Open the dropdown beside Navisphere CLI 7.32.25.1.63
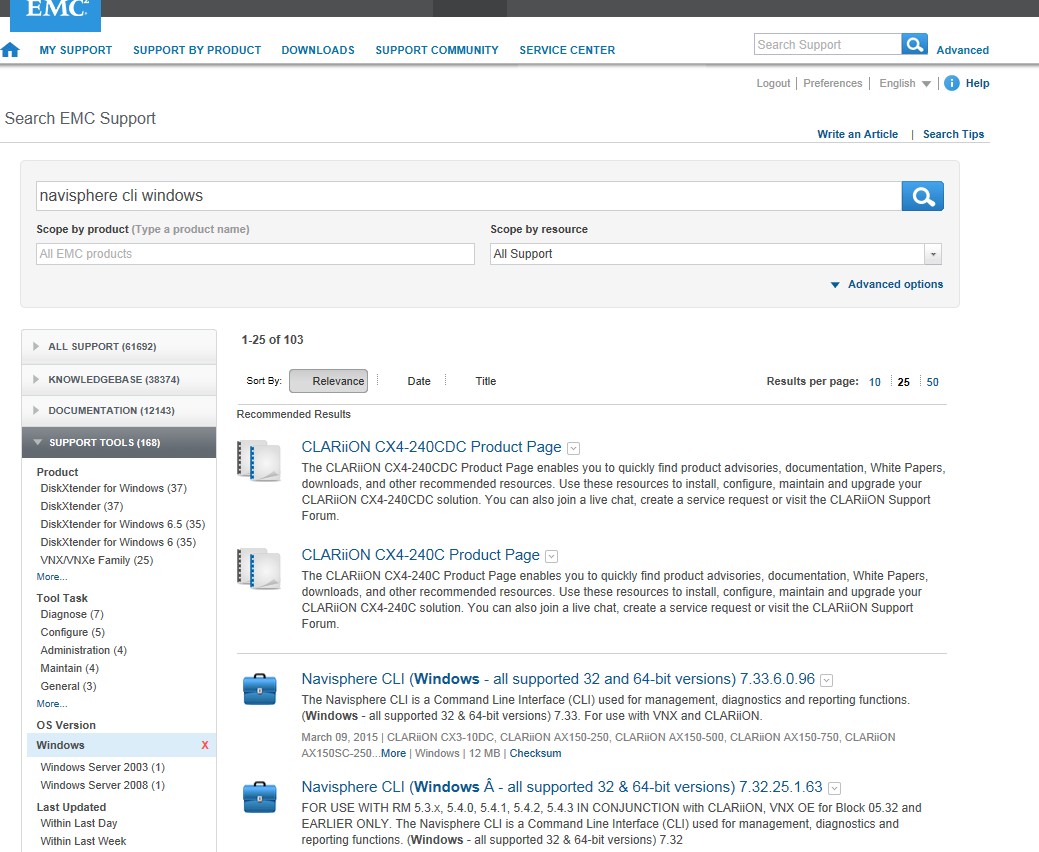The width and height of the screenshot is (1039, 852). (x=834, y=788)
